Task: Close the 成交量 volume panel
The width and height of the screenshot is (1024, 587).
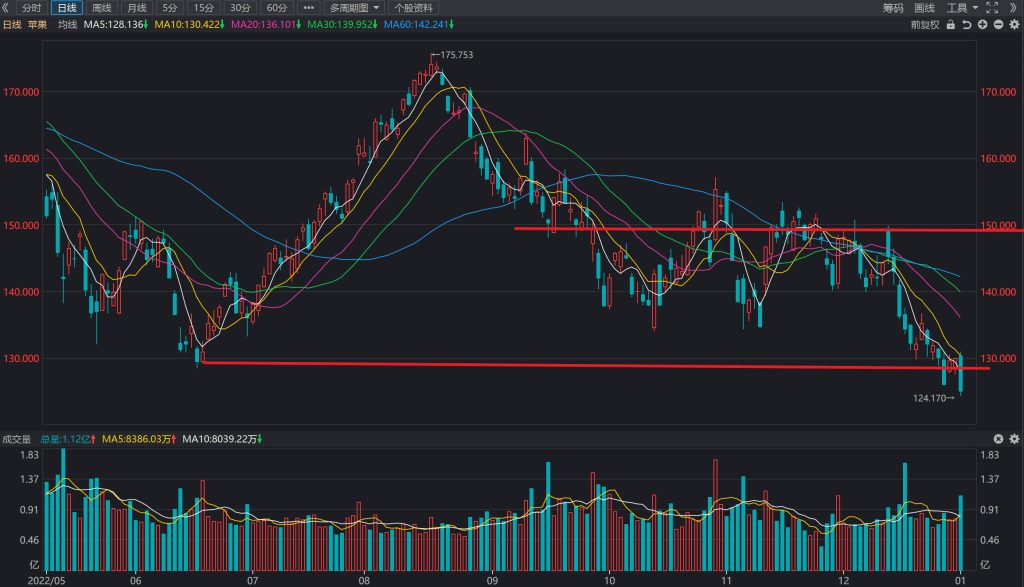Action: tap(998, 439)
